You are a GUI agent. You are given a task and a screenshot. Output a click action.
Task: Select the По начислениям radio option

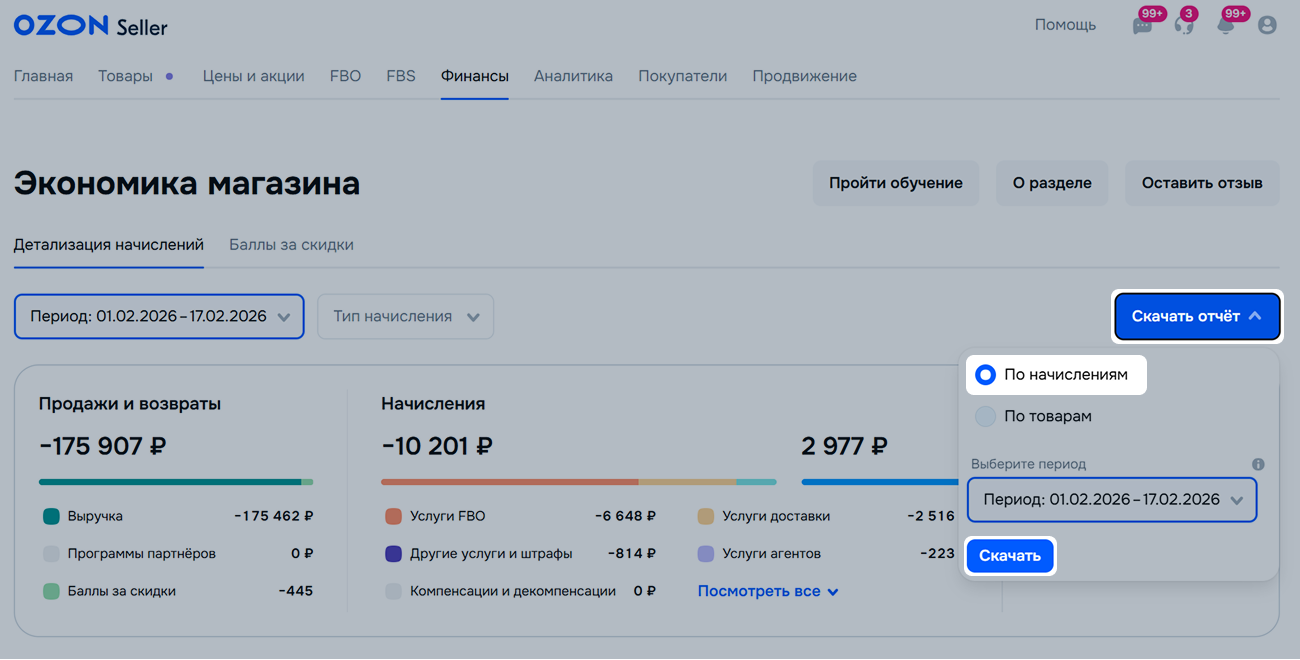[986, 375]
